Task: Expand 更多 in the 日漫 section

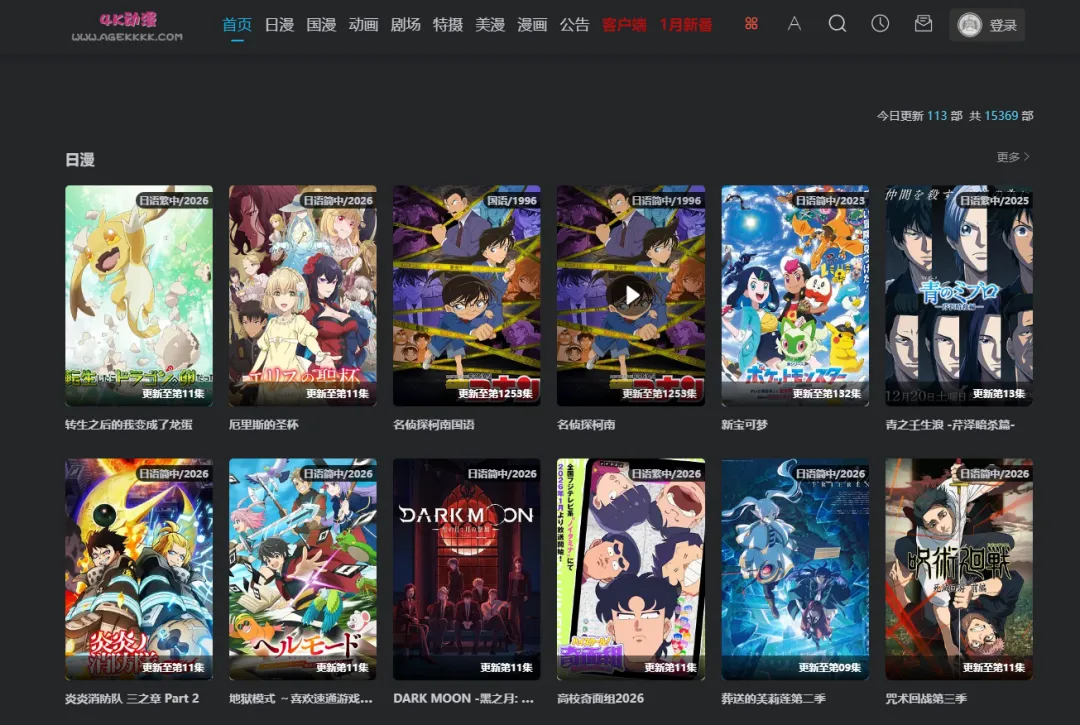Action: point(1013,157)
